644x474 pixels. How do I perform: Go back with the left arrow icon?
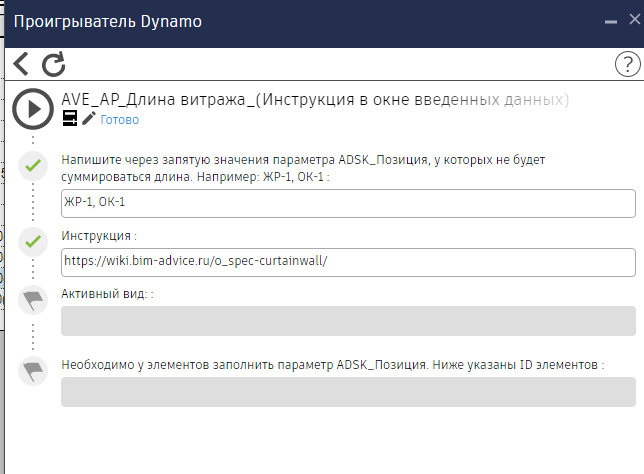[21, 64]
